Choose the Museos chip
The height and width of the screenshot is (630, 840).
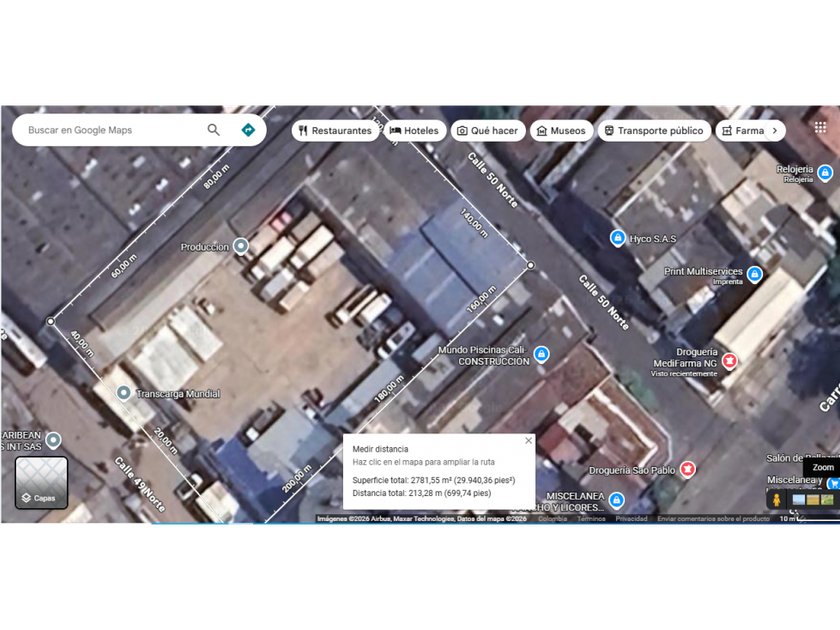pos(561,131)
